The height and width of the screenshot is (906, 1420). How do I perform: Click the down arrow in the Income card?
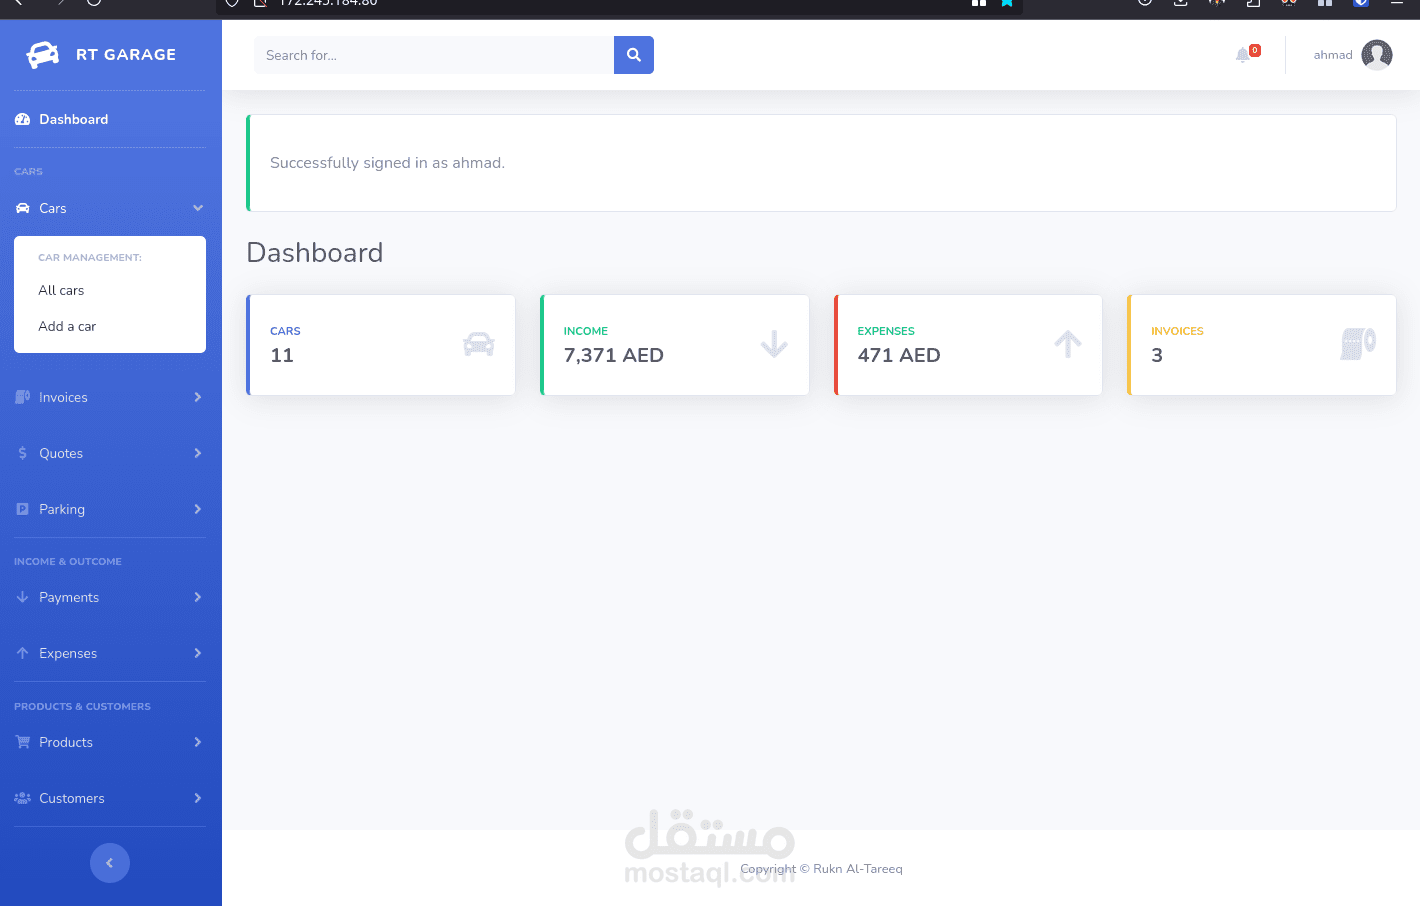[774, 344]
